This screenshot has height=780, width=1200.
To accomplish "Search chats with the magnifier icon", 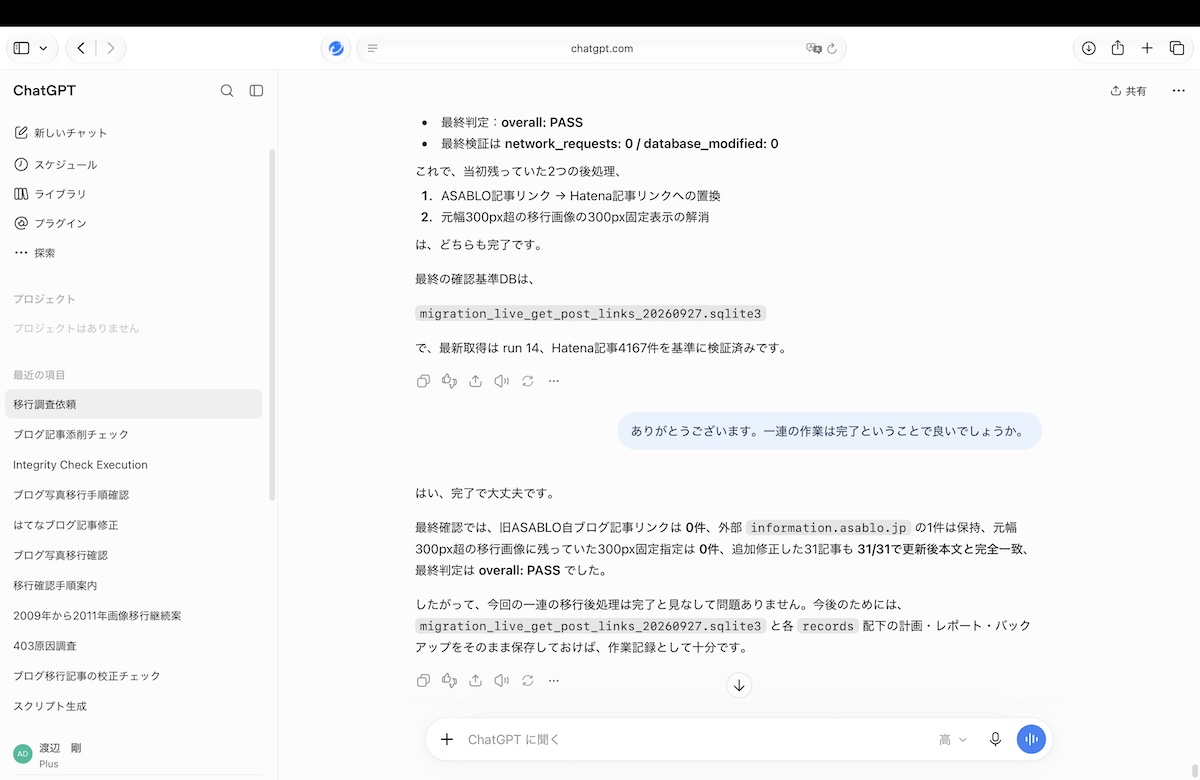I will tap(227, 91).
